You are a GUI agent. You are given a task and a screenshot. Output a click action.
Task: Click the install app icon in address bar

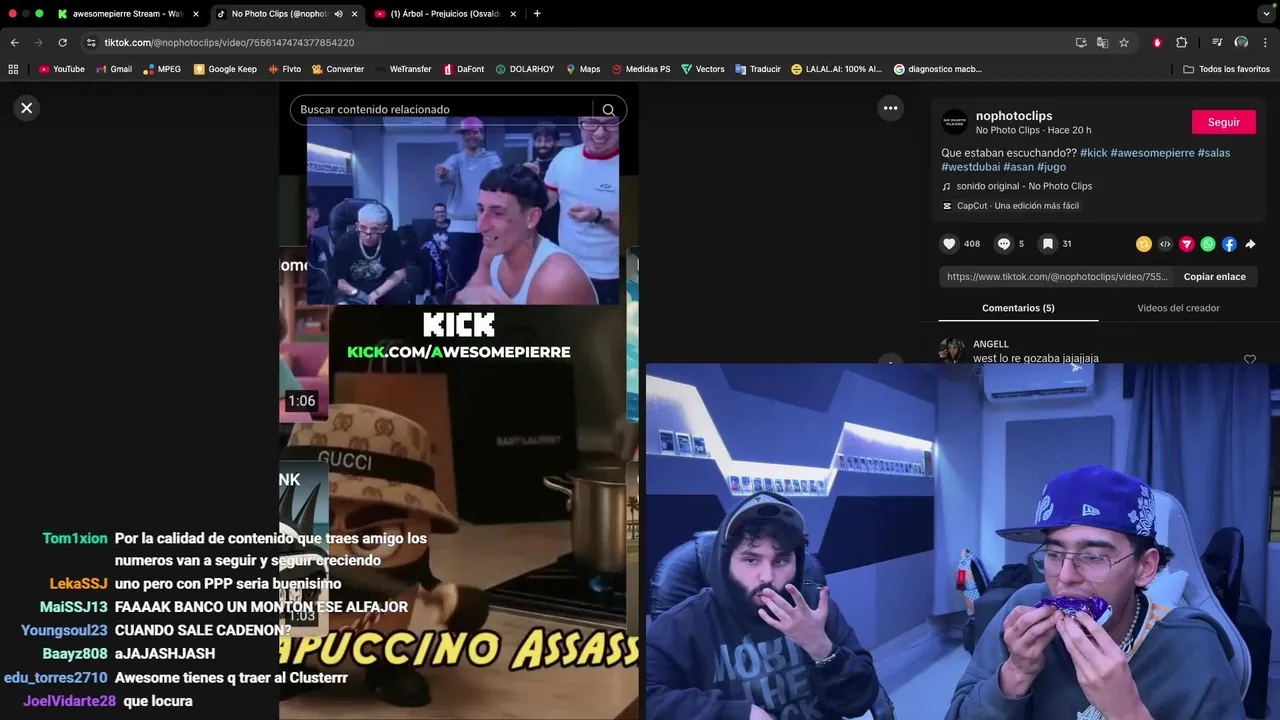pos(1081,43)
